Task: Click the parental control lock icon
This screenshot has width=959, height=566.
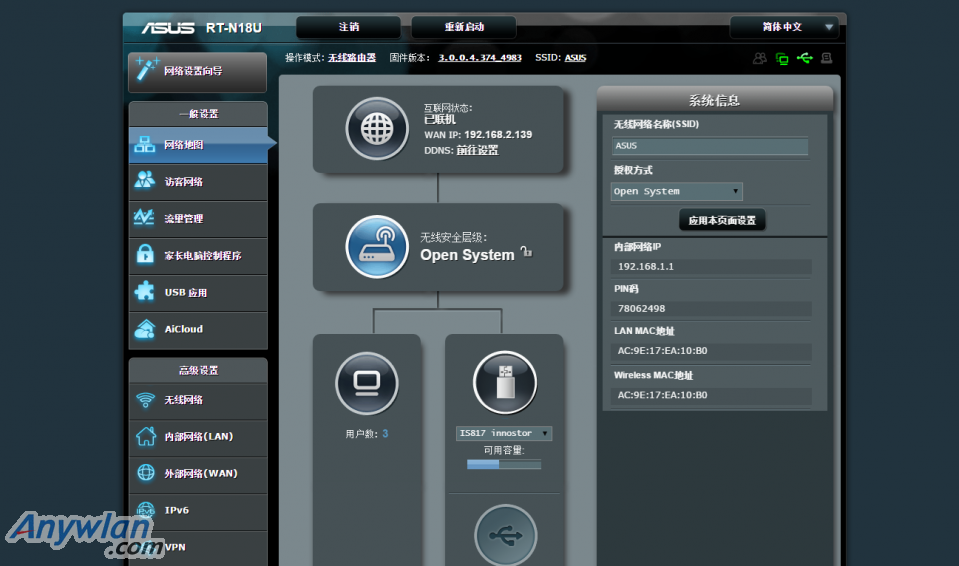Action: [145, 254]
